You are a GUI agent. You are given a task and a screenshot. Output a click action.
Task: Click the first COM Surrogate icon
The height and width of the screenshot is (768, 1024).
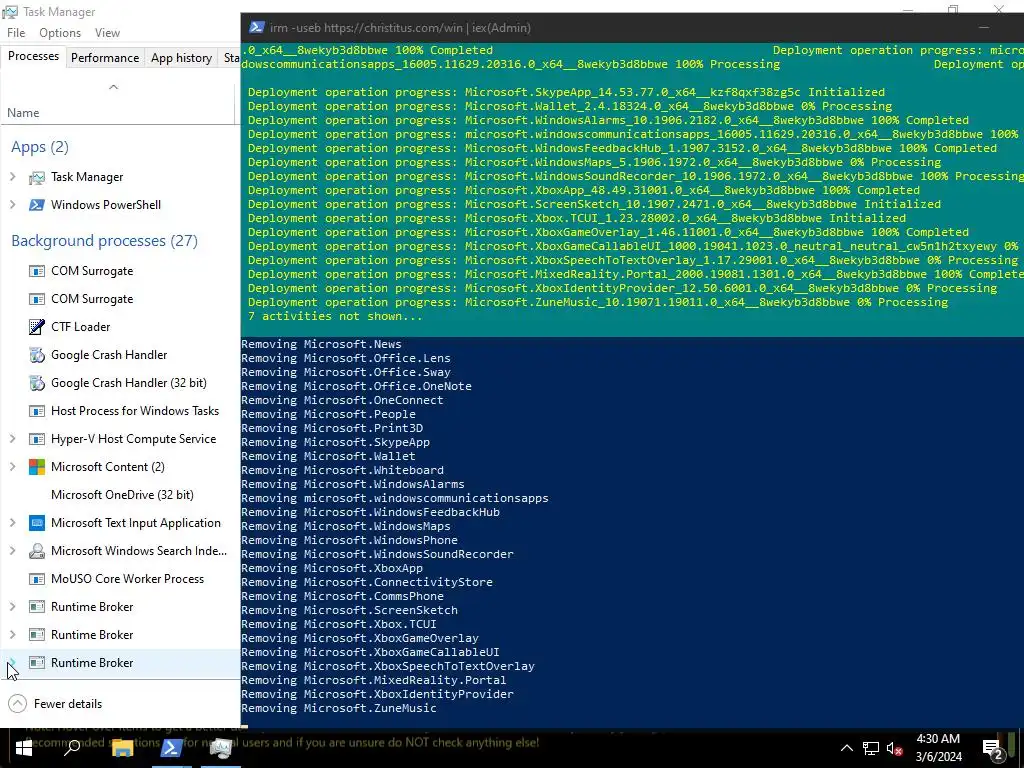37,271
